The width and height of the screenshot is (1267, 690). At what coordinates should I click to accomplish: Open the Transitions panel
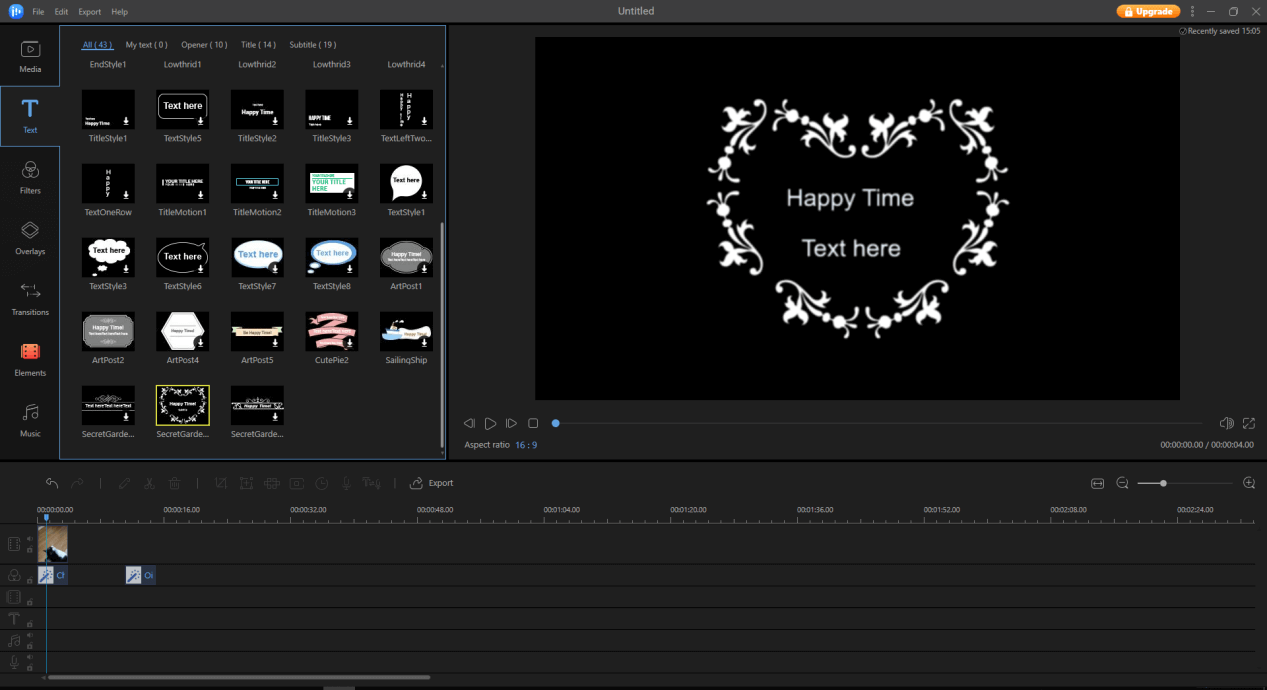tap(30, 298)
